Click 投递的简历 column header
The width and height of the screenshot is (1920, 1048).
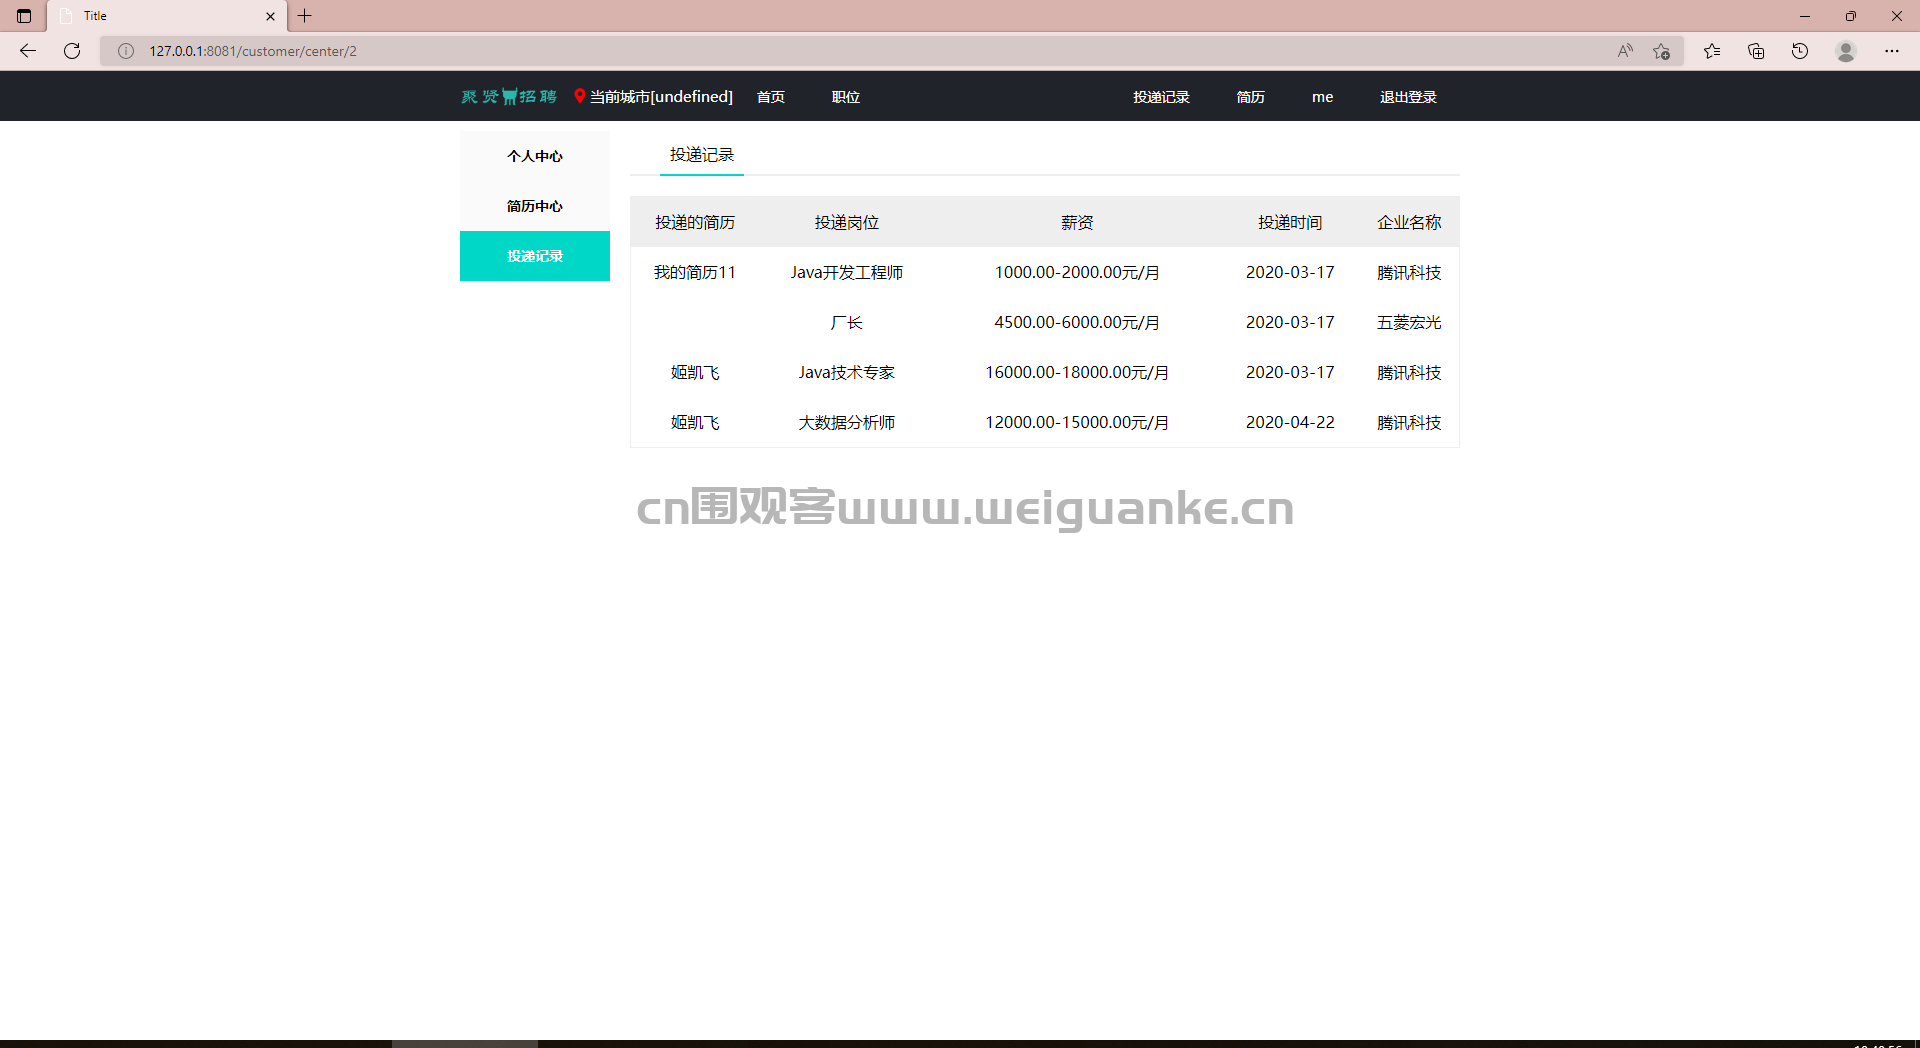click(695, 222)
